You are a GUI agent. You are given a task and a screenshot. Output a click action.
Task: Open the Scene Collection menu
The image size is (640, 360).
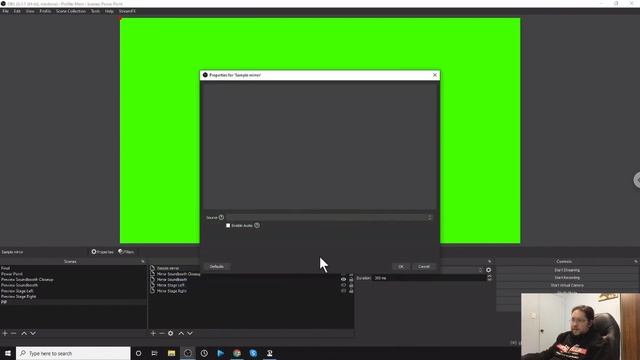(x=71, y=11)
